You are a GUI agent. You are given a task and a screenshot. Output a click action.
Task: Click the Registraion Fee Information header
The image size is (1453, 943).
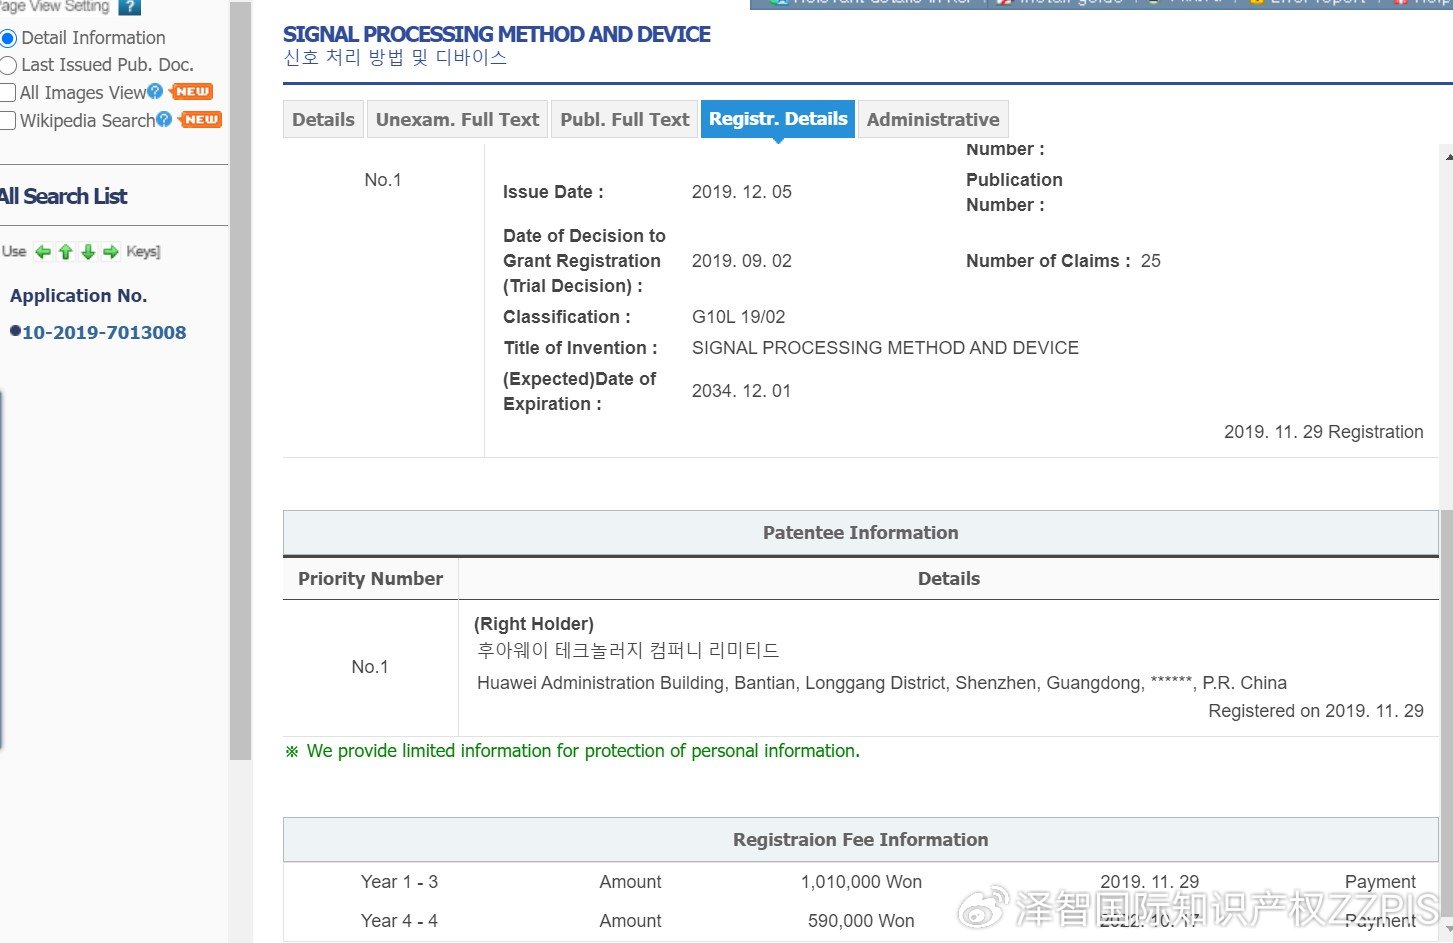(x=861, y=840)
